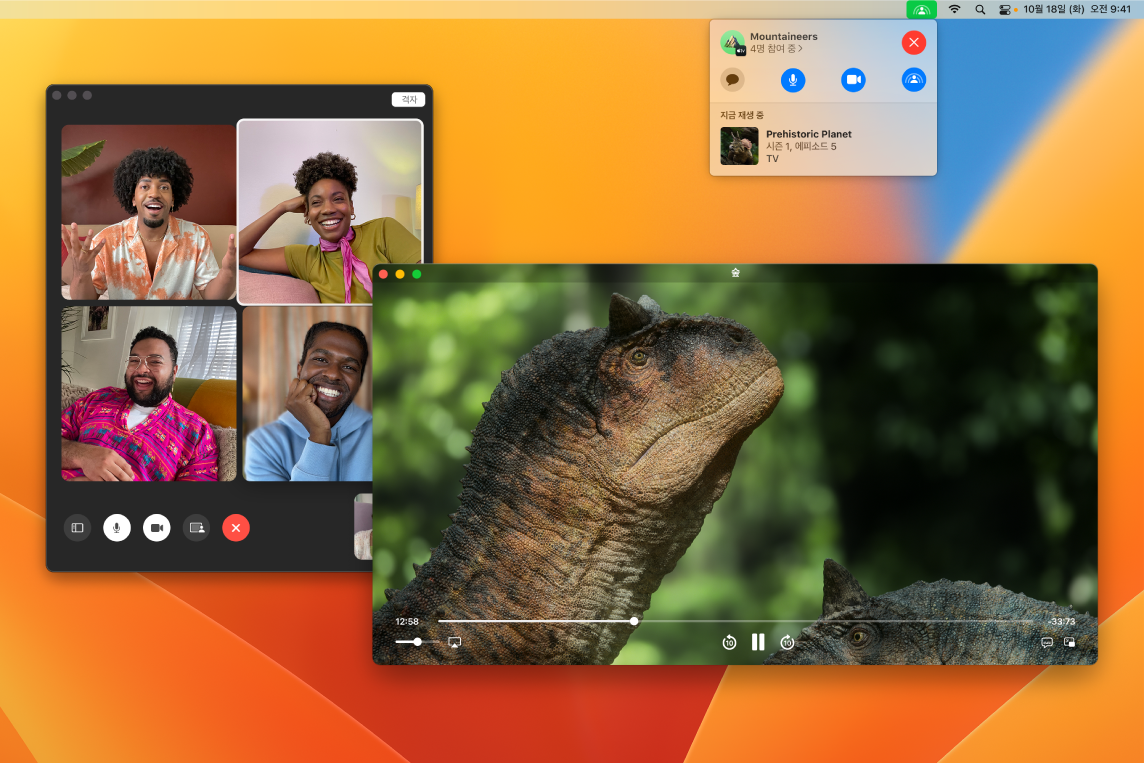The height and width of the screenshot is (763, 1144).
Task: Open the Wi-Fi menu in the menu bar
Action: point(954,9)
